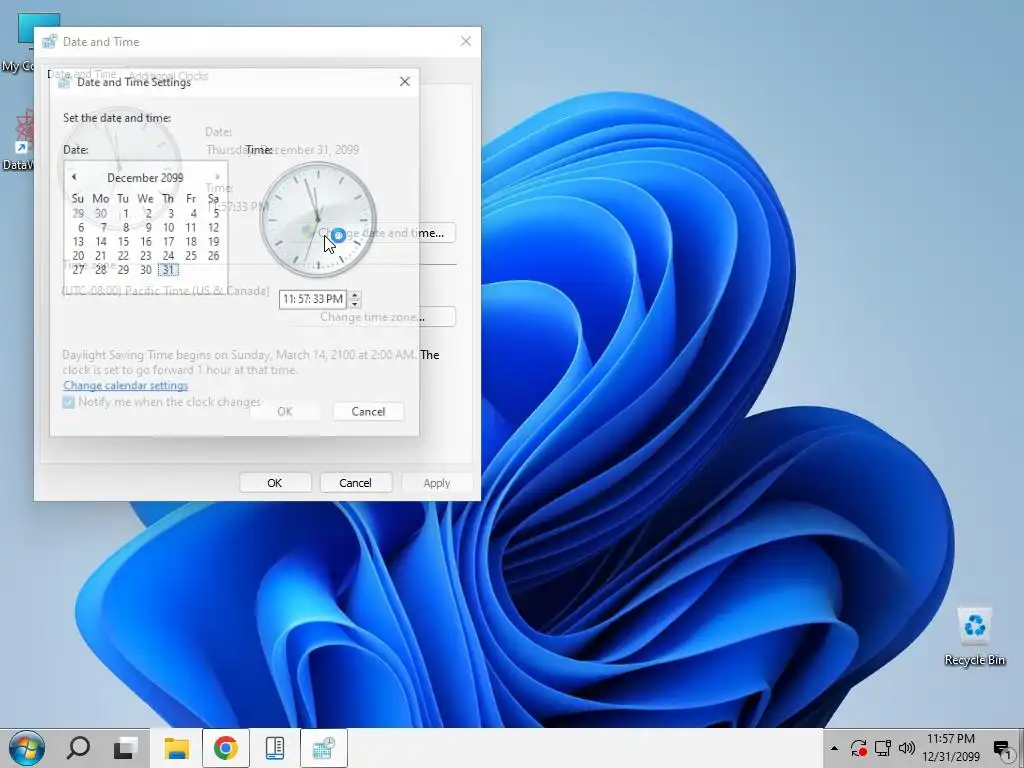
Task: Click Apply in the Date and Time window
Action: [x=436, y=483]
